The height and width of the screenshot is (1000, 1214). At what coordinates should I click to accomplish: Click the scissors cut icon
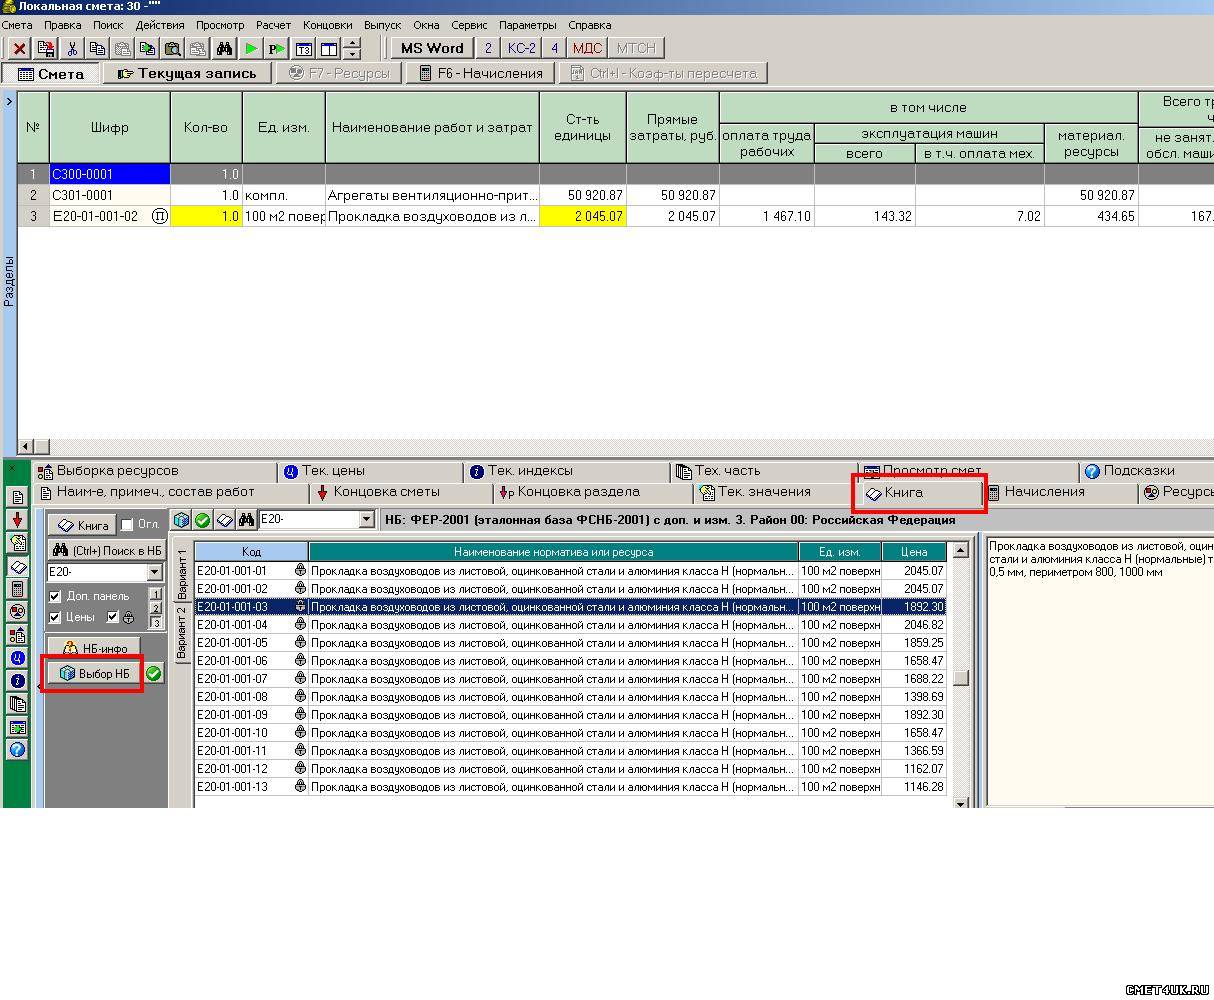click(72, 48)
